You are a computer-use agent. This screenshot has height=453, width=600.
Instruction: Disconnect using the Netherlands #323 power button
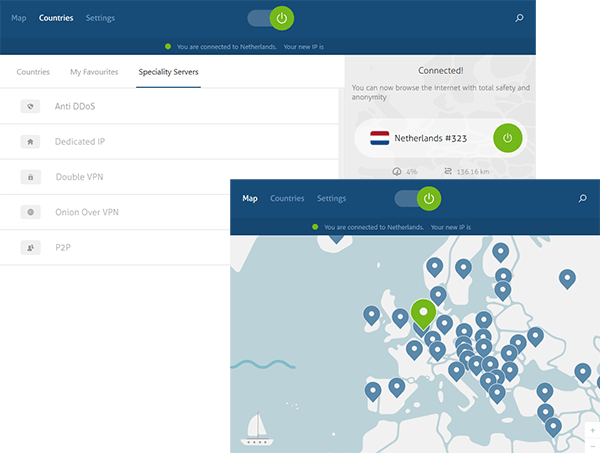pos(507,138)
